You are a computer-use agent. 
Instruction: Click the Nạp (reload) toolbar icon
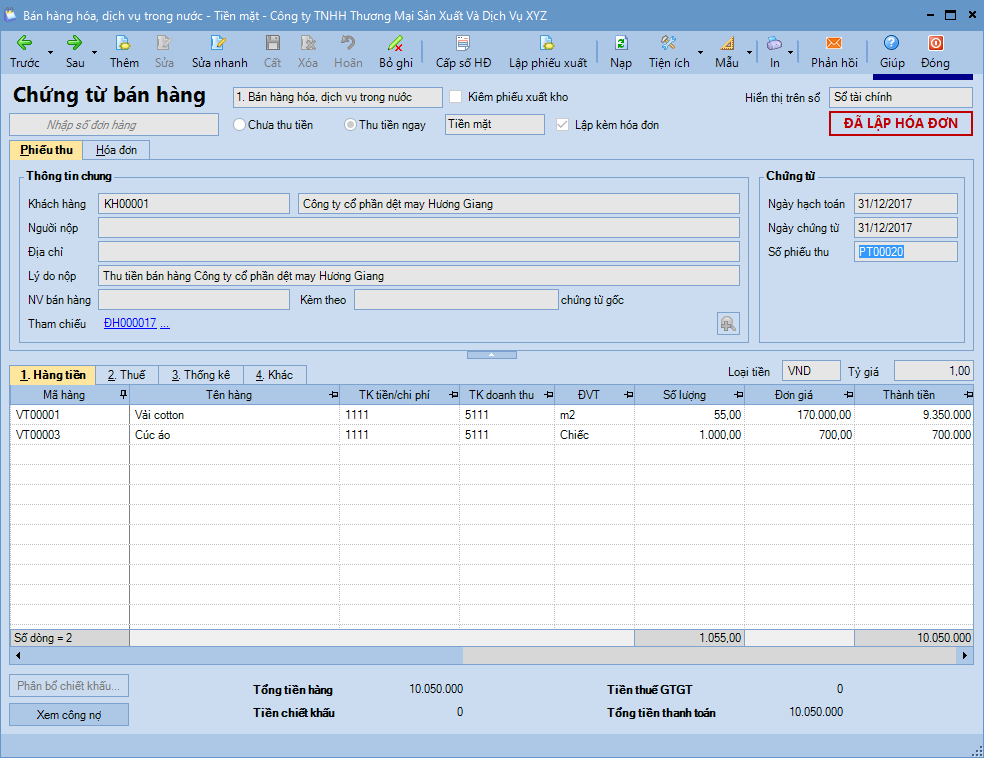(621, 43)
